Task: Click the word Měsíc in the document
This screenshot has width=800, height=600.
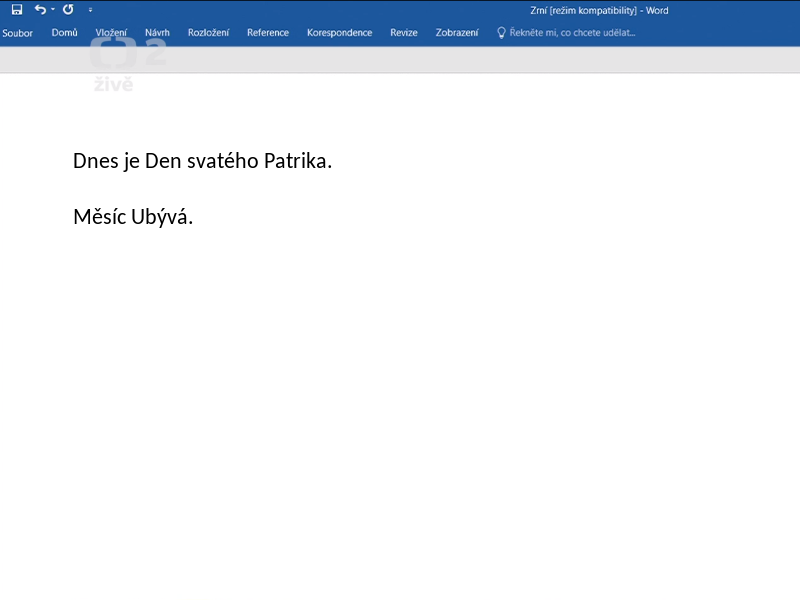Action: (x=99, y=216)
